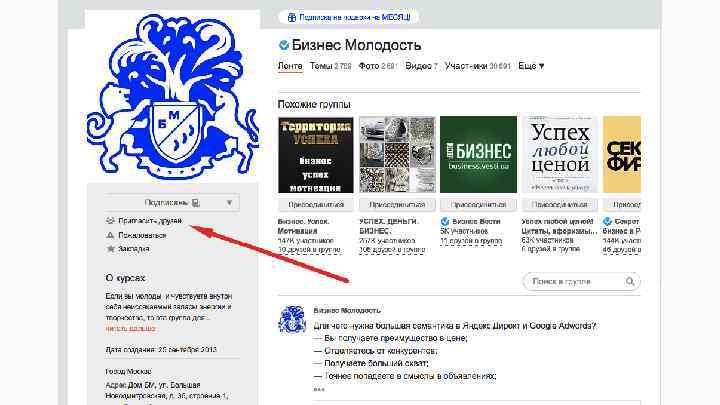Image resolution: width=720 pixels, height=405 pixels.
Task: Click Пожаловаться link
Action: (x=142, y=235)
